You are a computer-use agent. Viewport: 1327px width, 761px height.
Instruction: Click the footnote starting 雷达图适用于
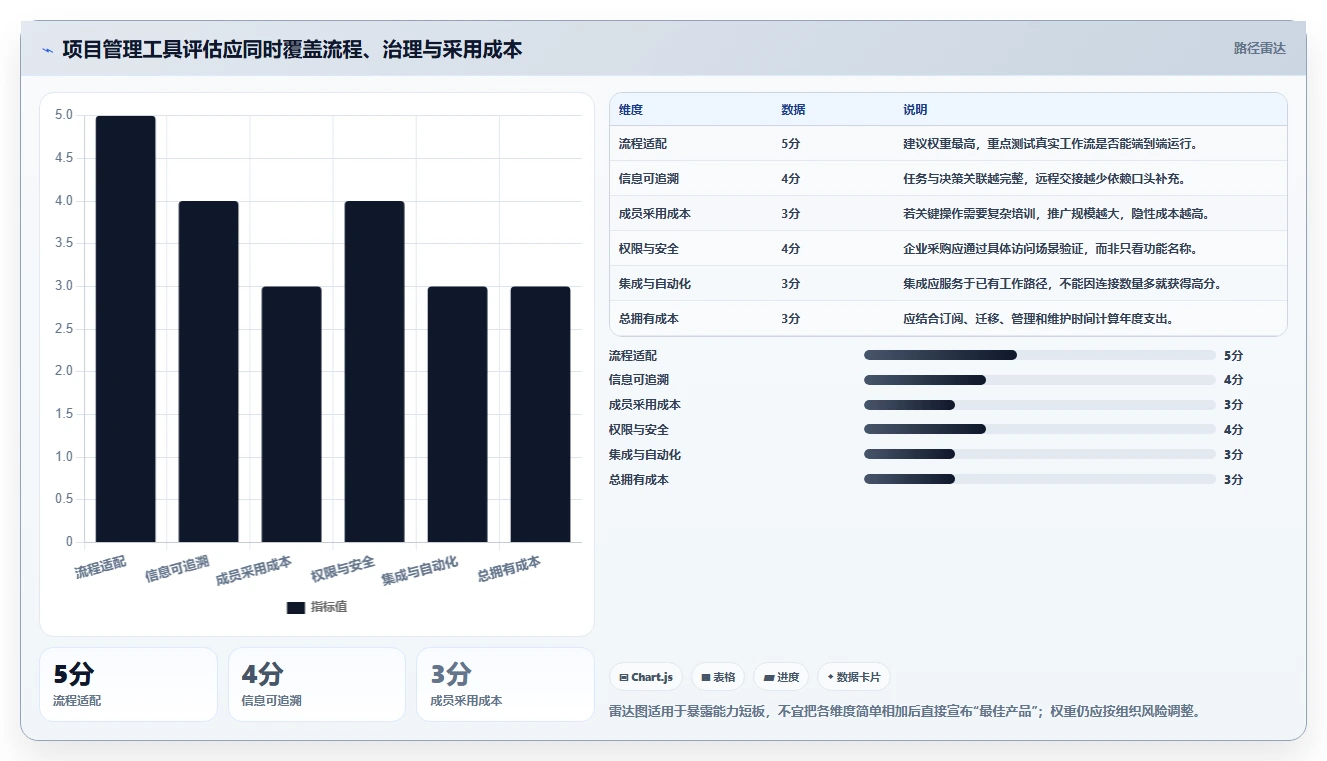(x=904, y=711)
